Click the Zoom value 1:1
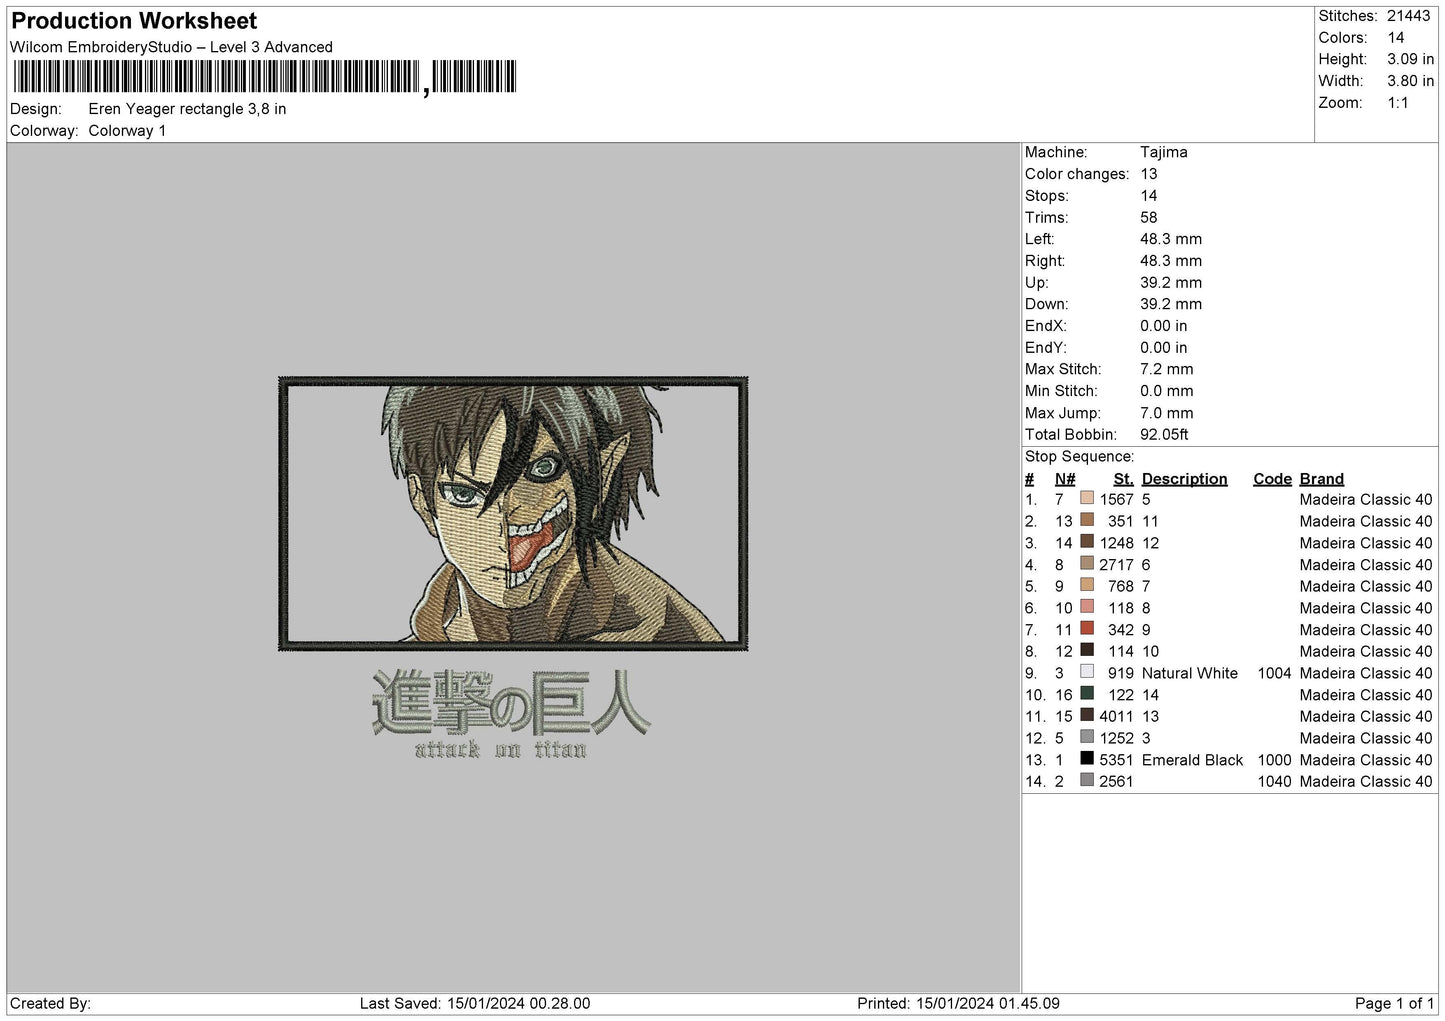The width and height of the screenshot is (1445, 1021). coord(1397,103)
